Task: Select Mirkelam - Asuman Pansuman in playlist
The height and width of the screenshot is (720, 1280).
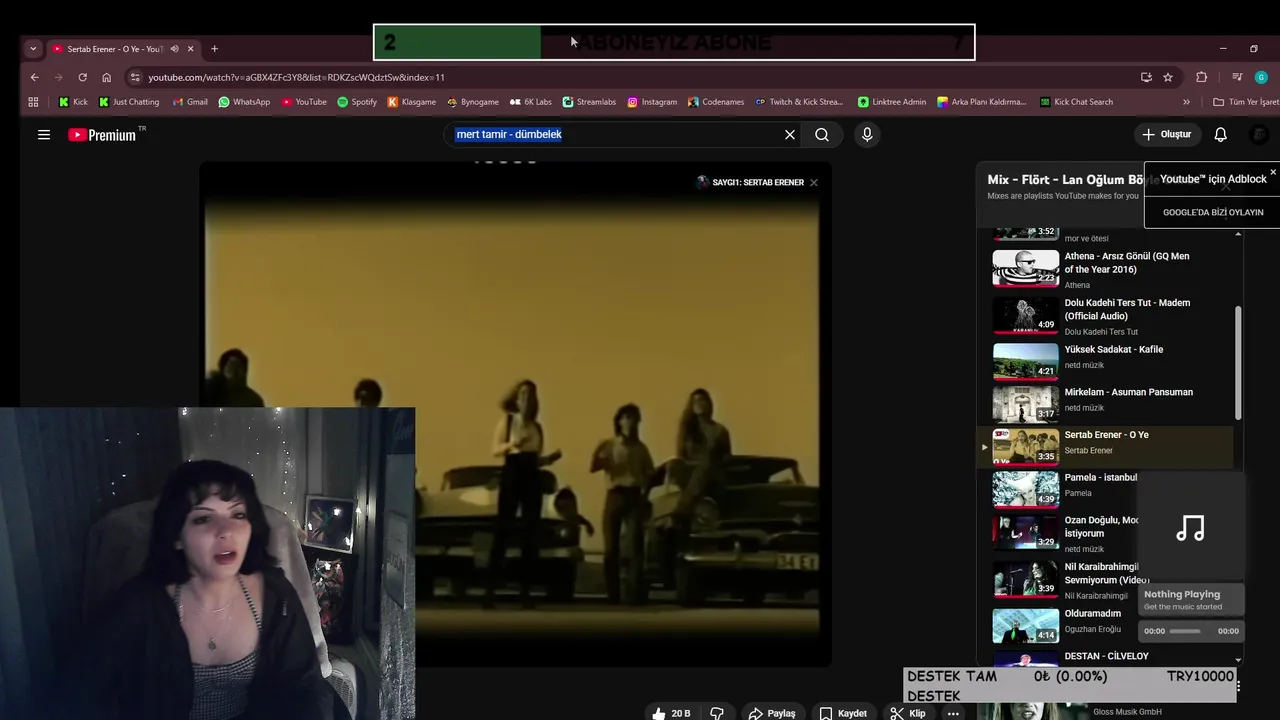Action: click(x=1105, y=402)
